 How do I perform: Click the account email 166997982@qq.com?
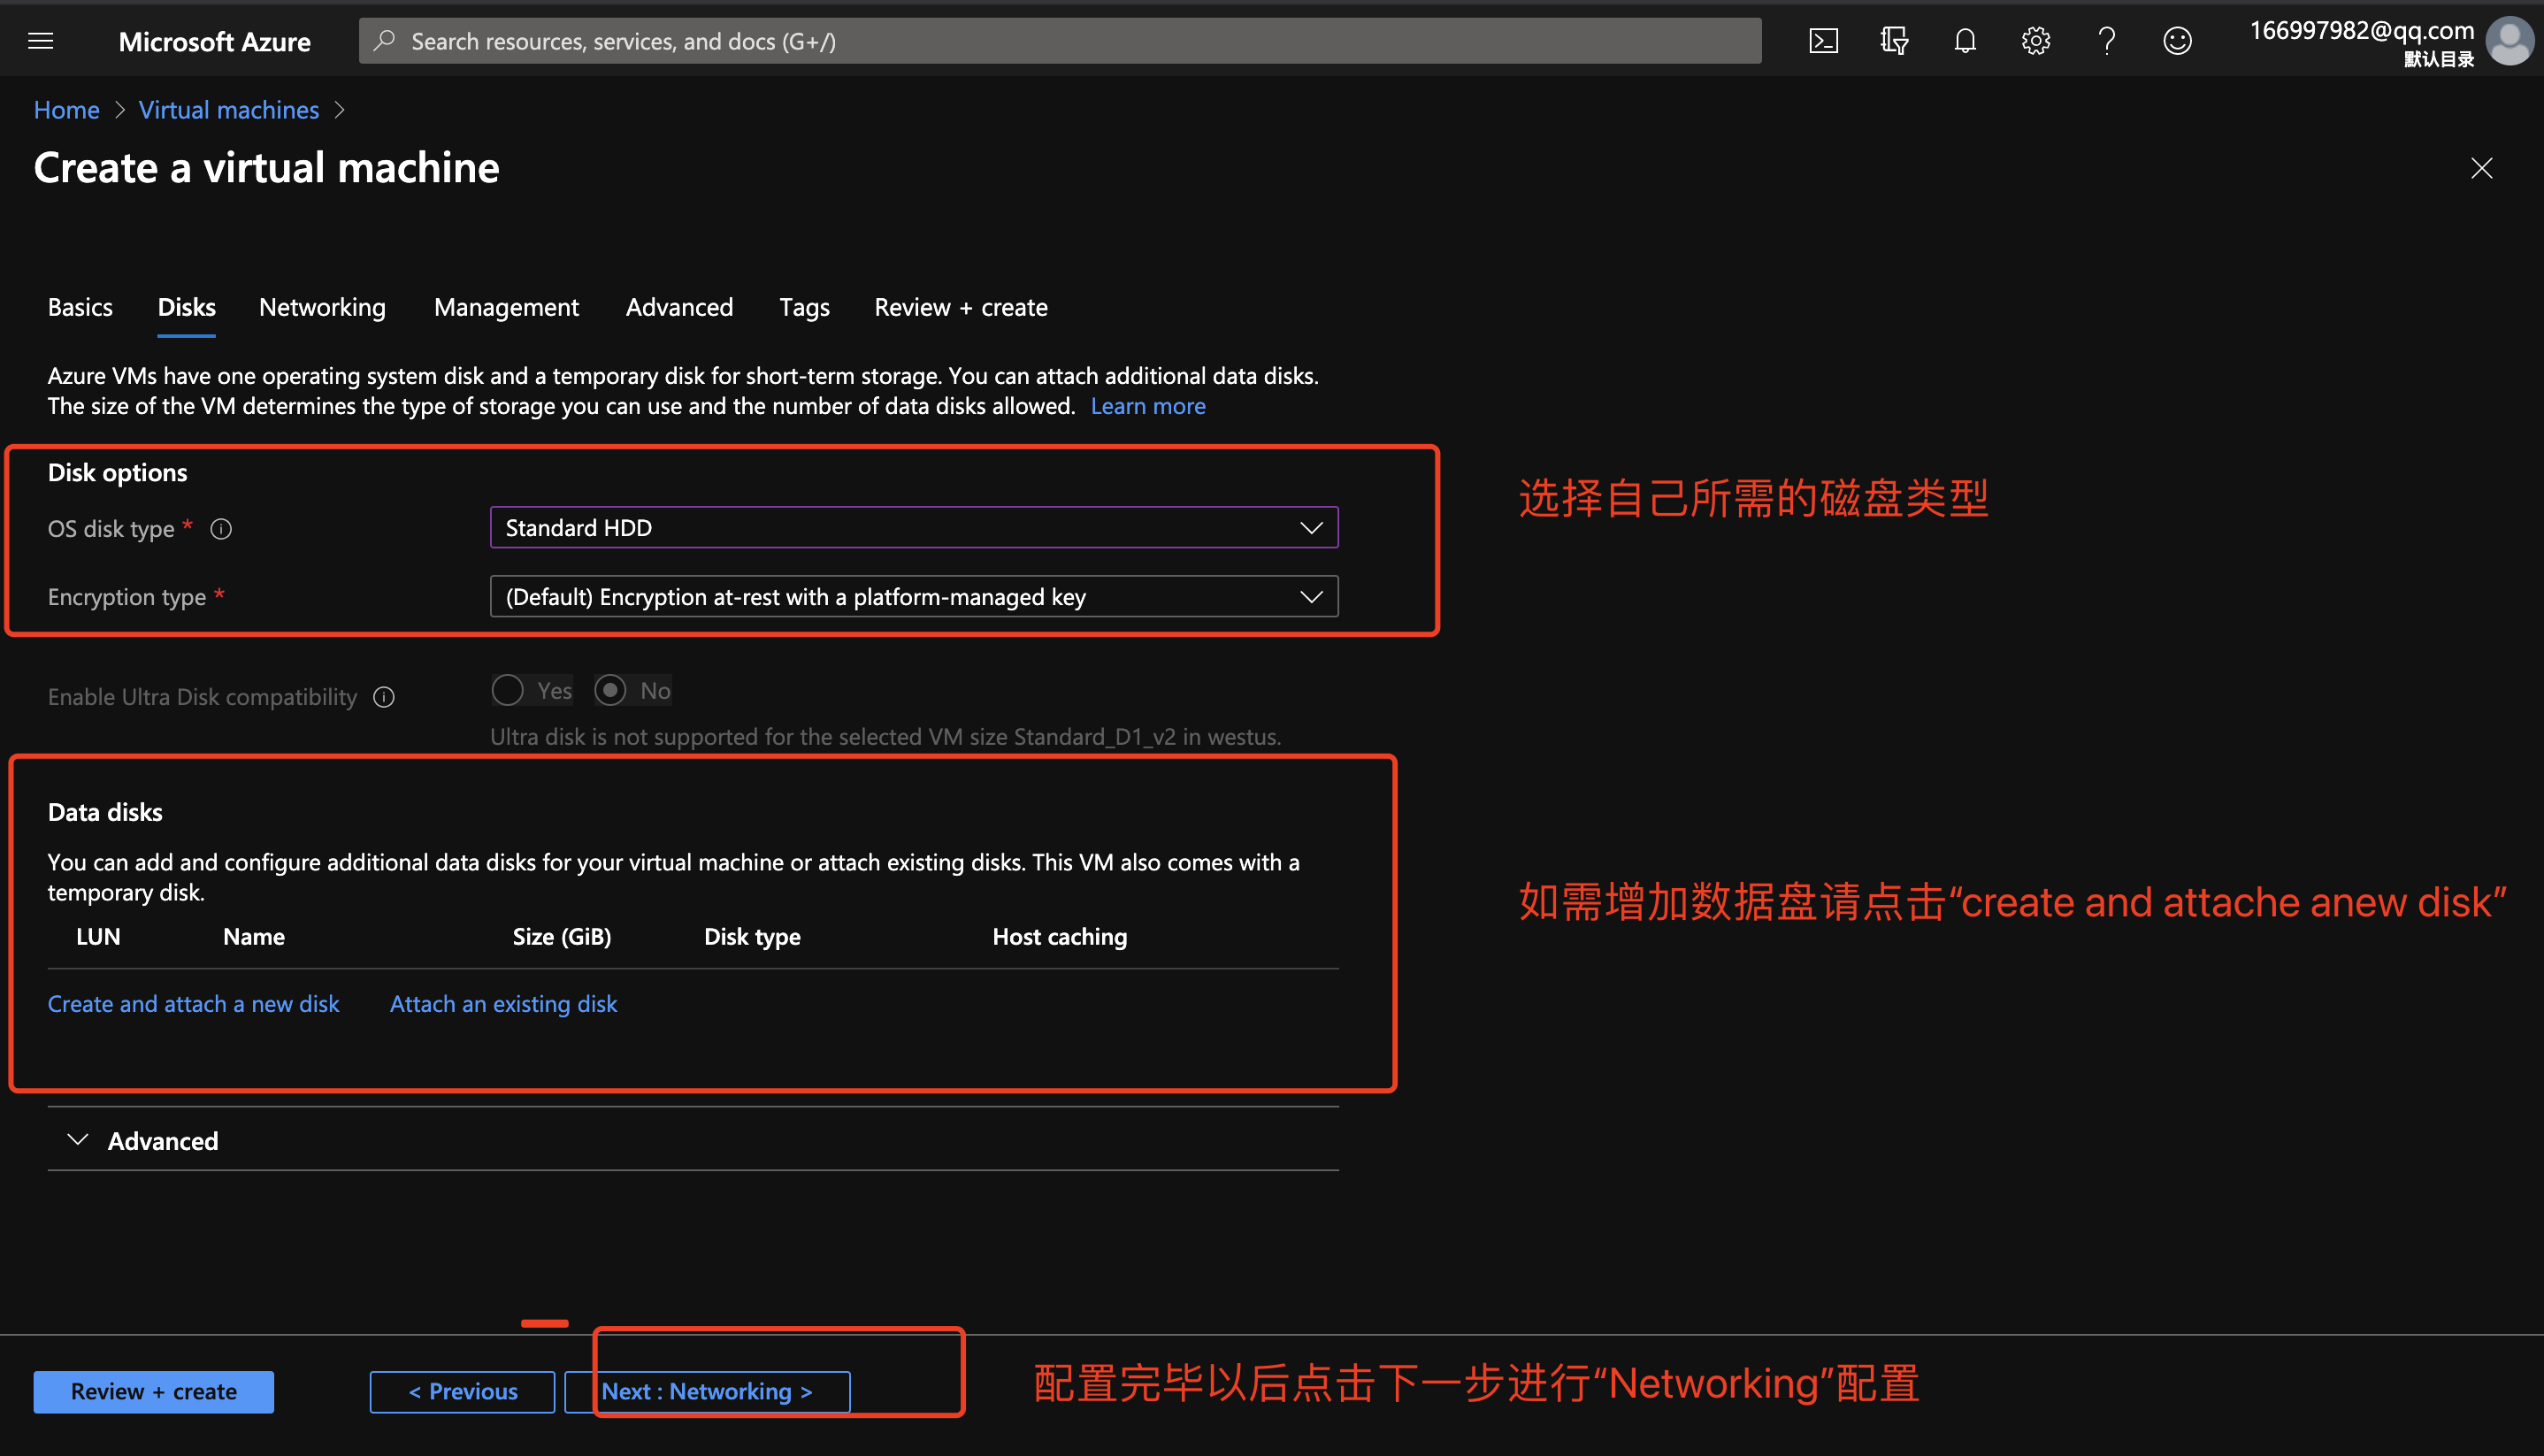[2362, 30]
